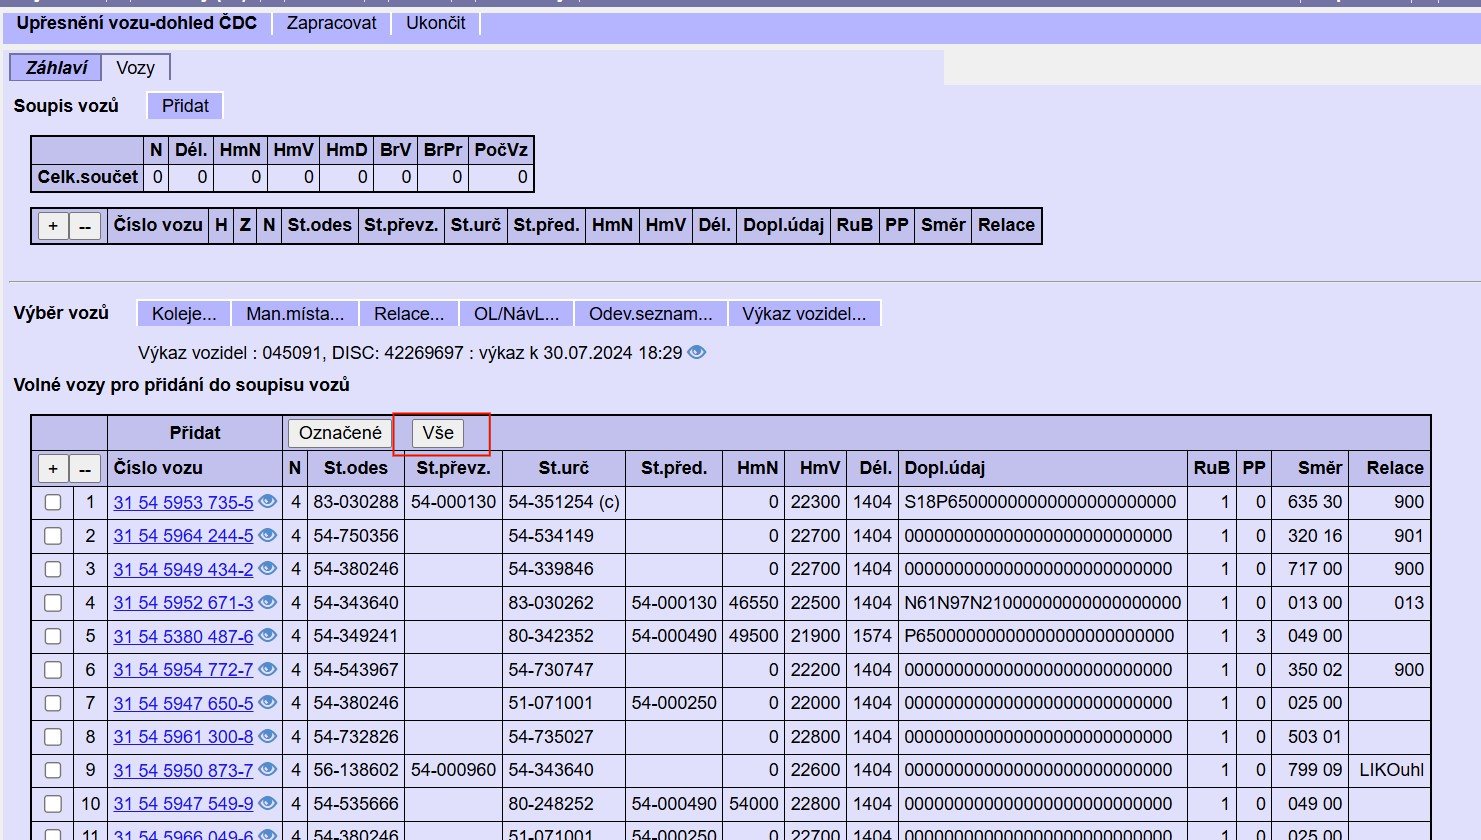Open the Koleje... selection dialog

[x=184, y=314]
